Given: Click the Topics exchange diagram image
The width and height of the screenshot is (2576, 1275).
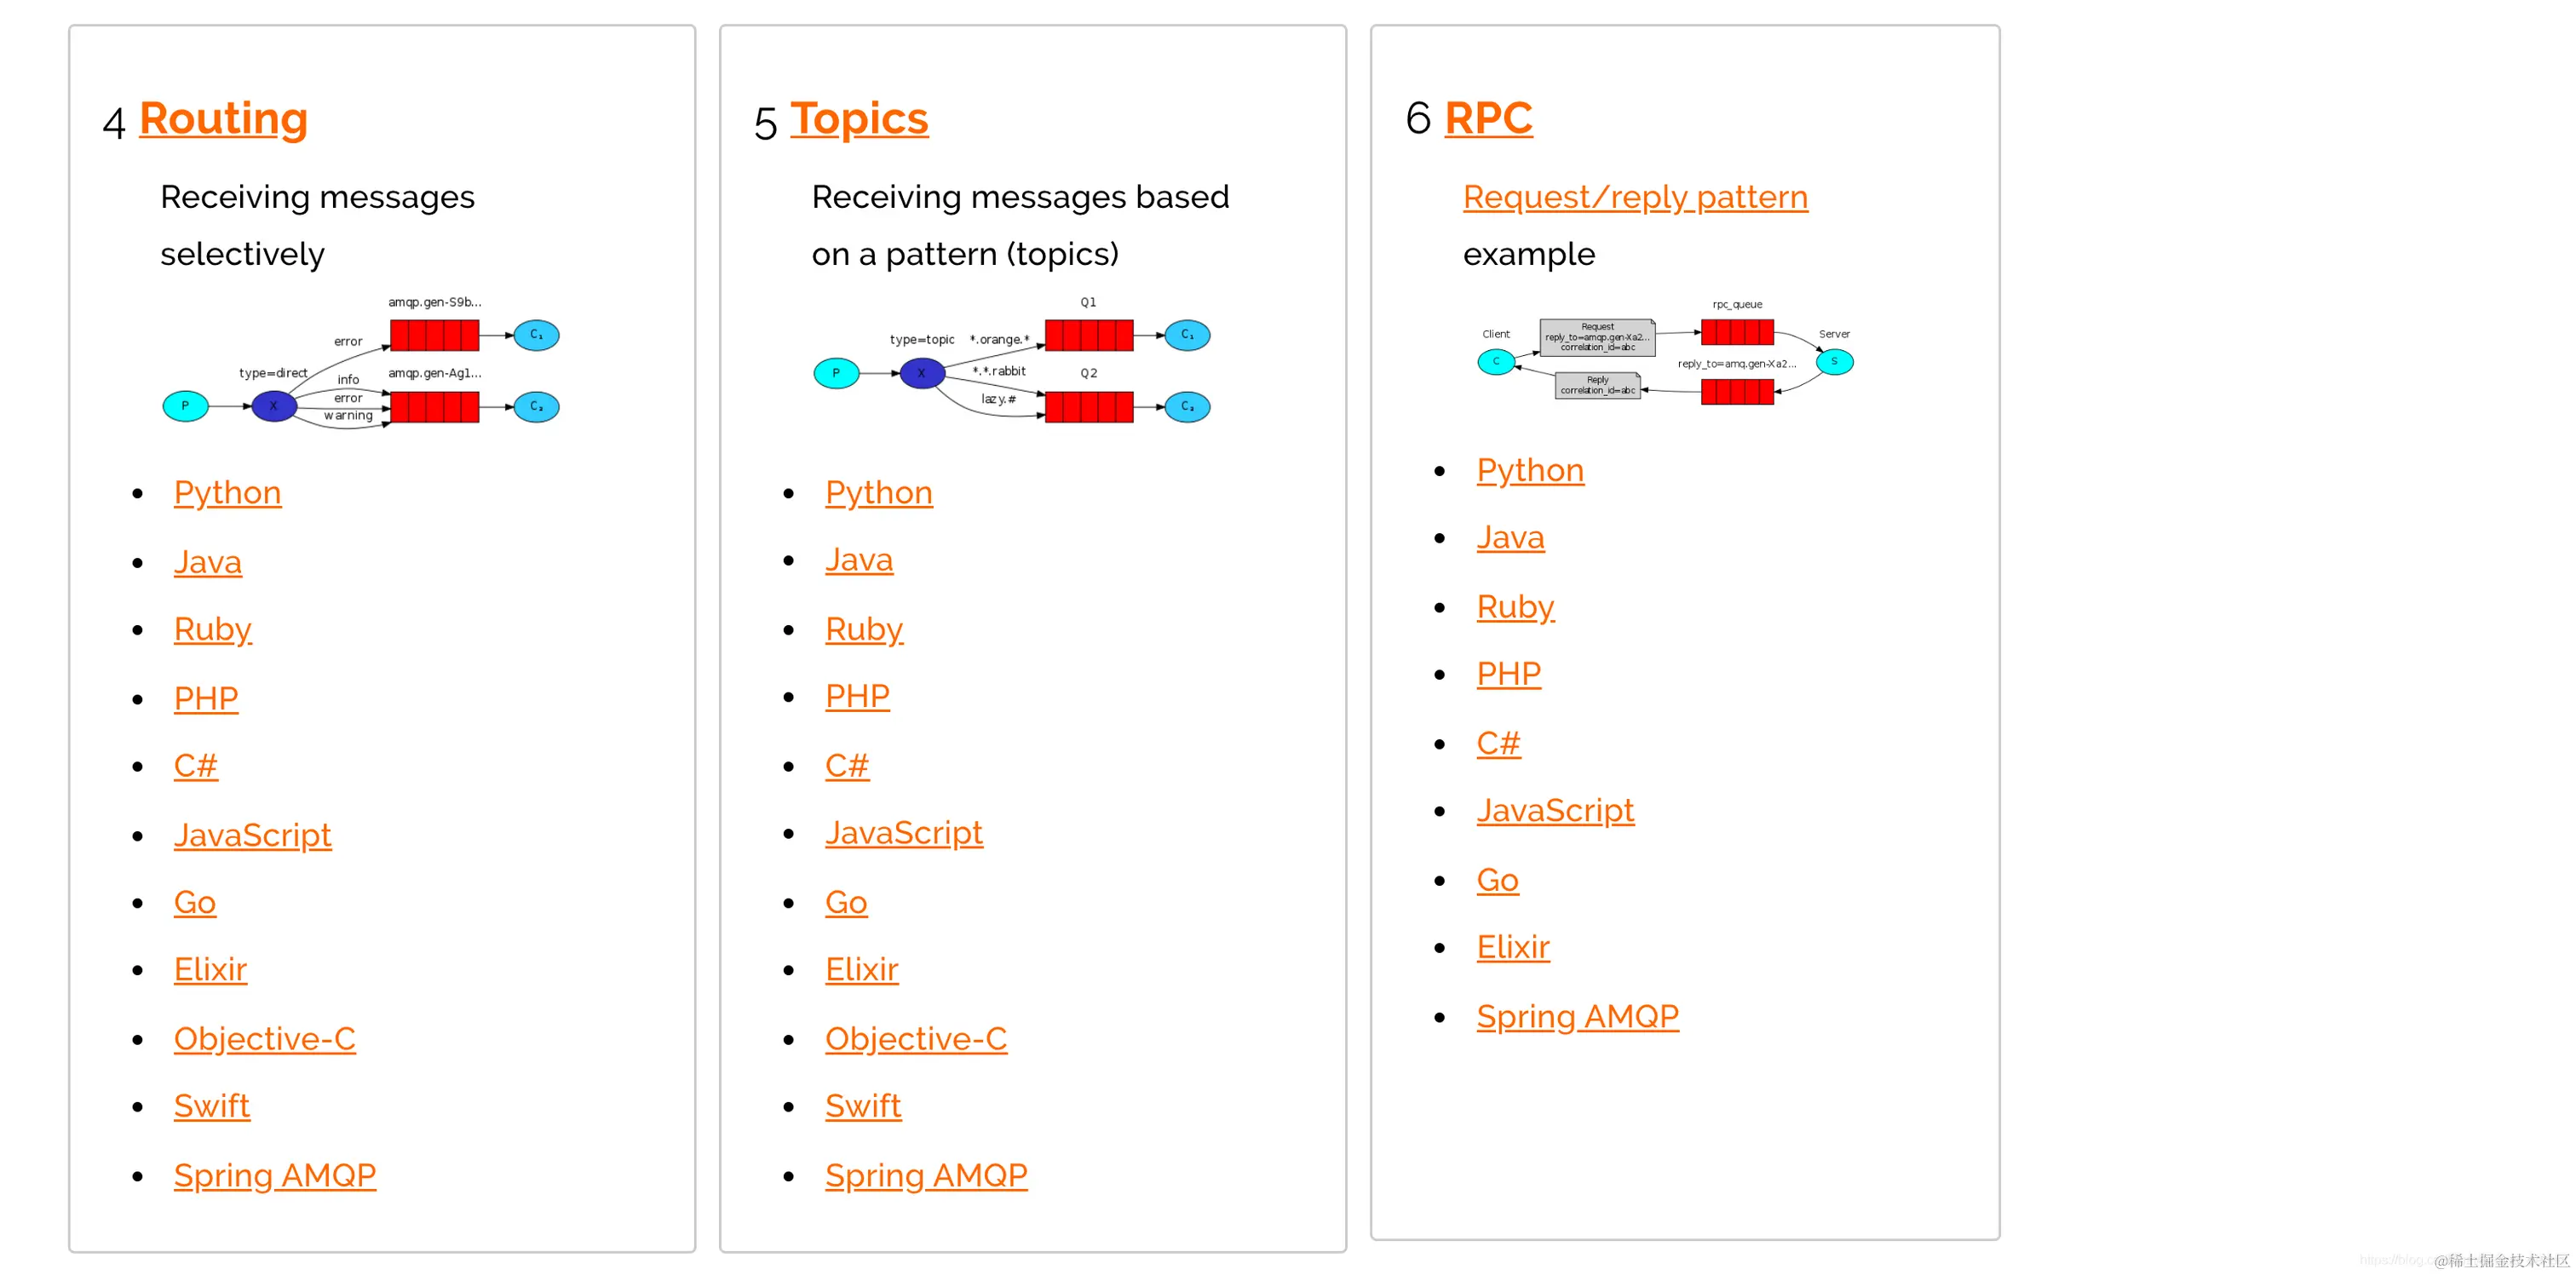Looking at the screenshot, I should (1012, 360).
